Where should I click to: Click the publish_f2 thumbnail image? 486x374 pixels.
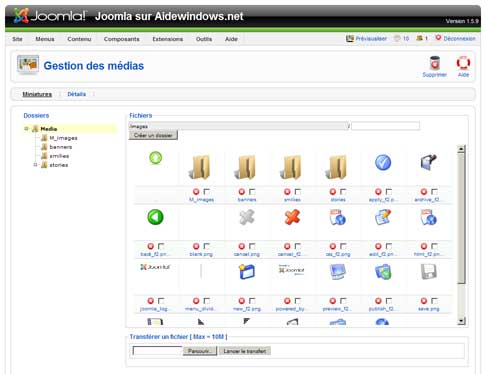point(383,272)
